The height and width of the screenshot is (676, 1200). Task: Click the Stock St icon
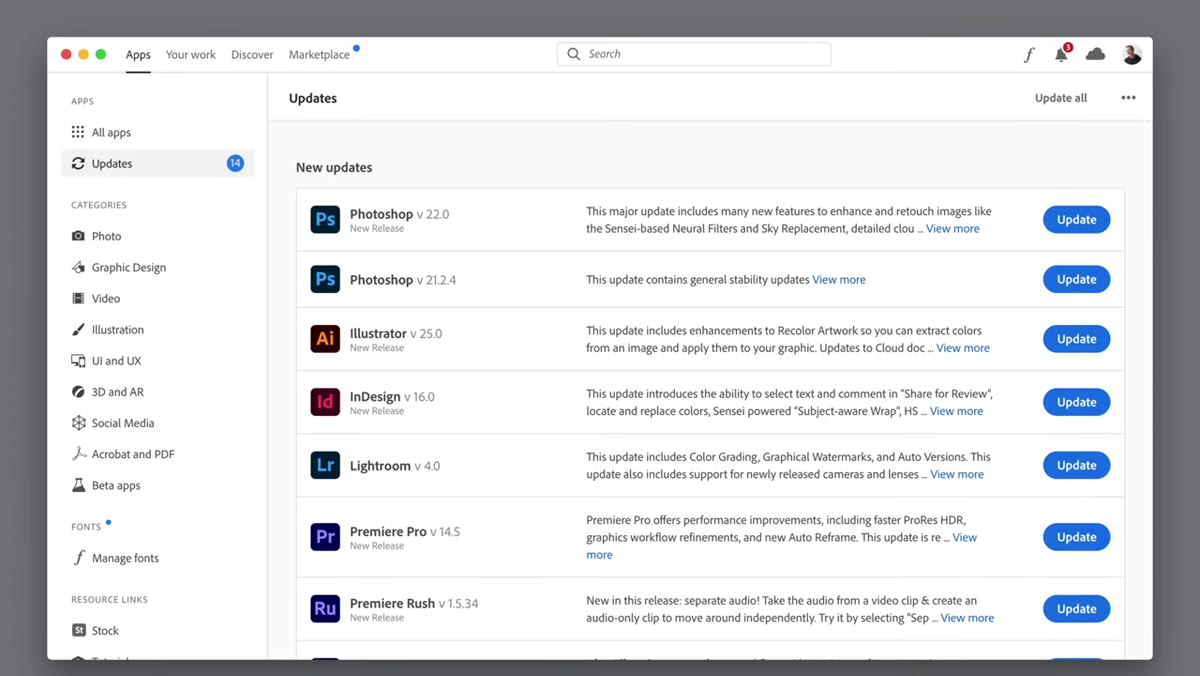[x=79, y=630]
